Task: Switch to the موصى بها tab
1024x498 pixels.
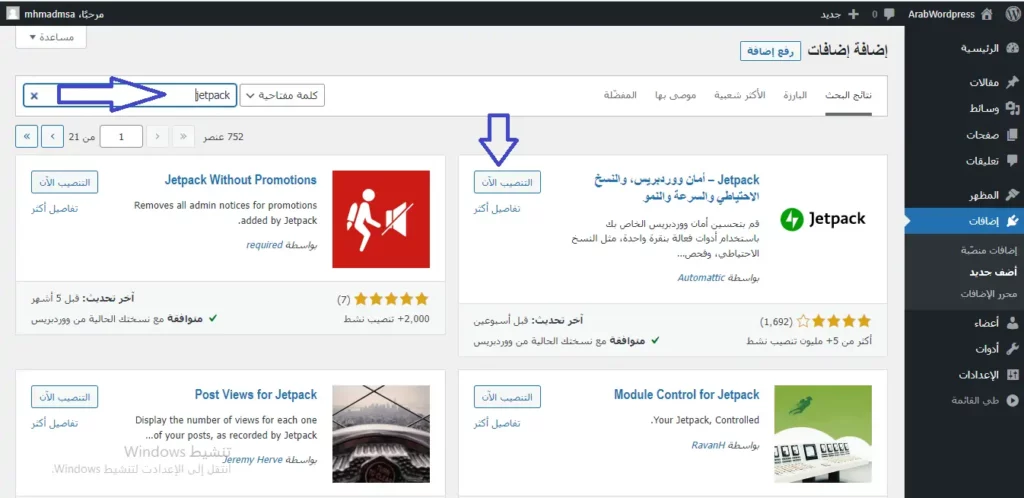Action: pyautogui.click(x=676, y=95)
